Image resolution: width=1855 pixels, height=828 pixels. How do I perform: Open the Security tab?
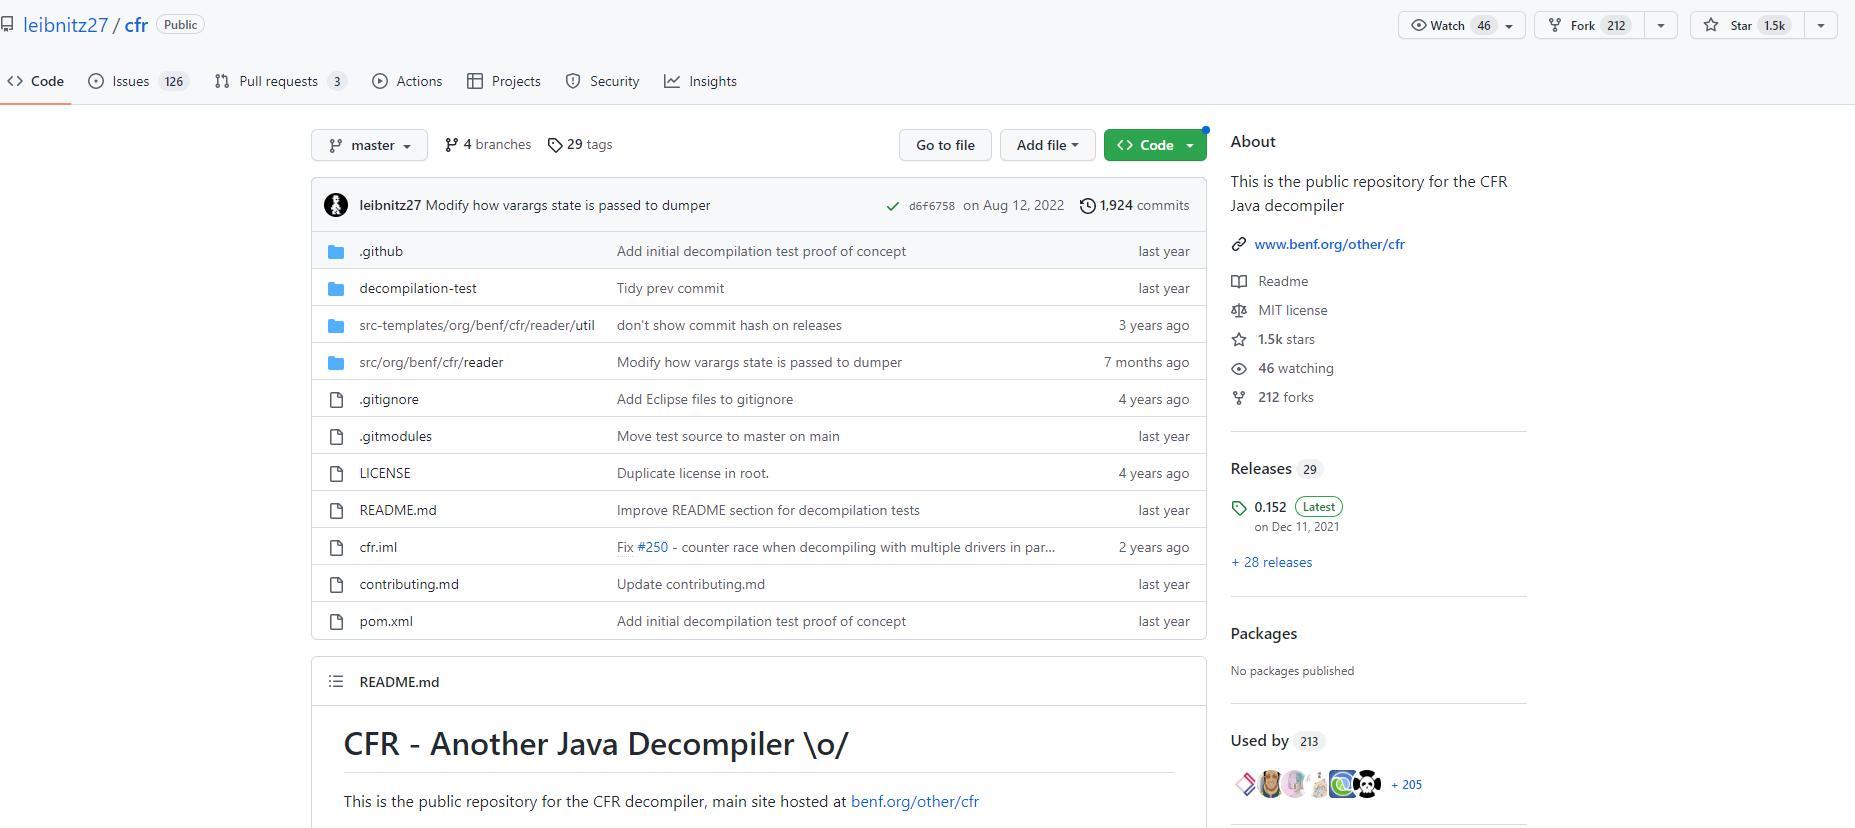coord(602,81)
